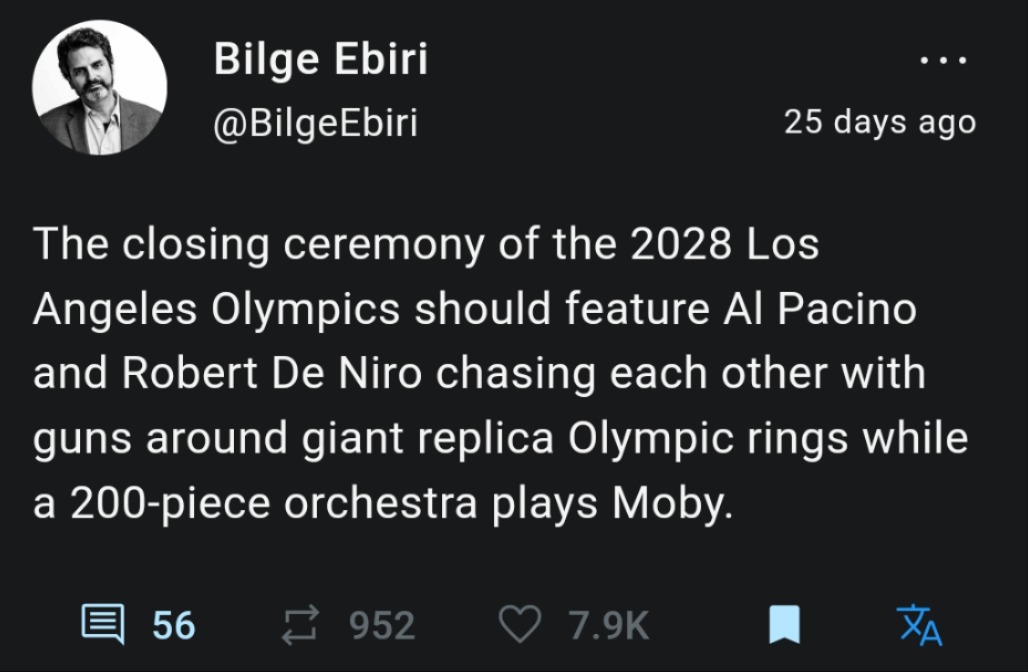Viewport: 1028px width, 672px height.
Task: Open the three-dot more options menu
Action: 945,61
